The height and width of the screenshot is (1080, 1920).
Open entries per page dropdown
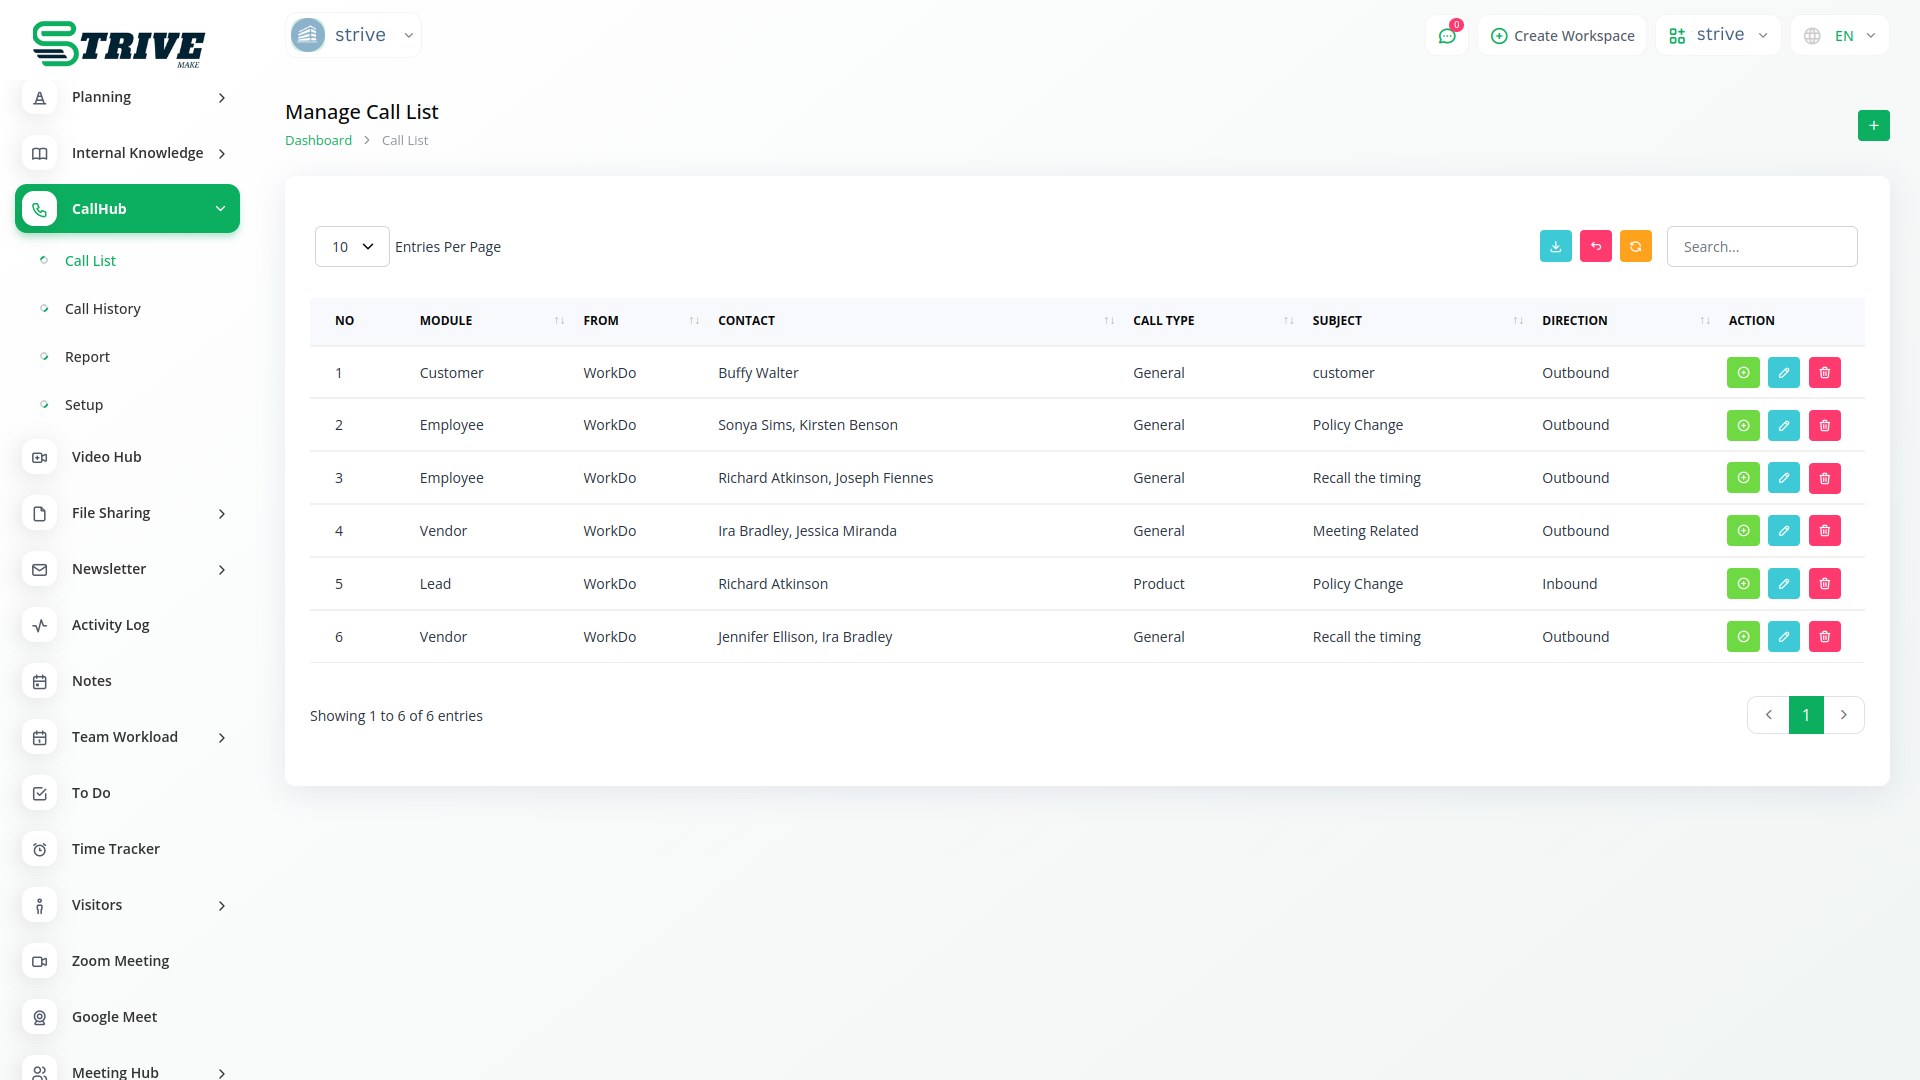point(352,247)
